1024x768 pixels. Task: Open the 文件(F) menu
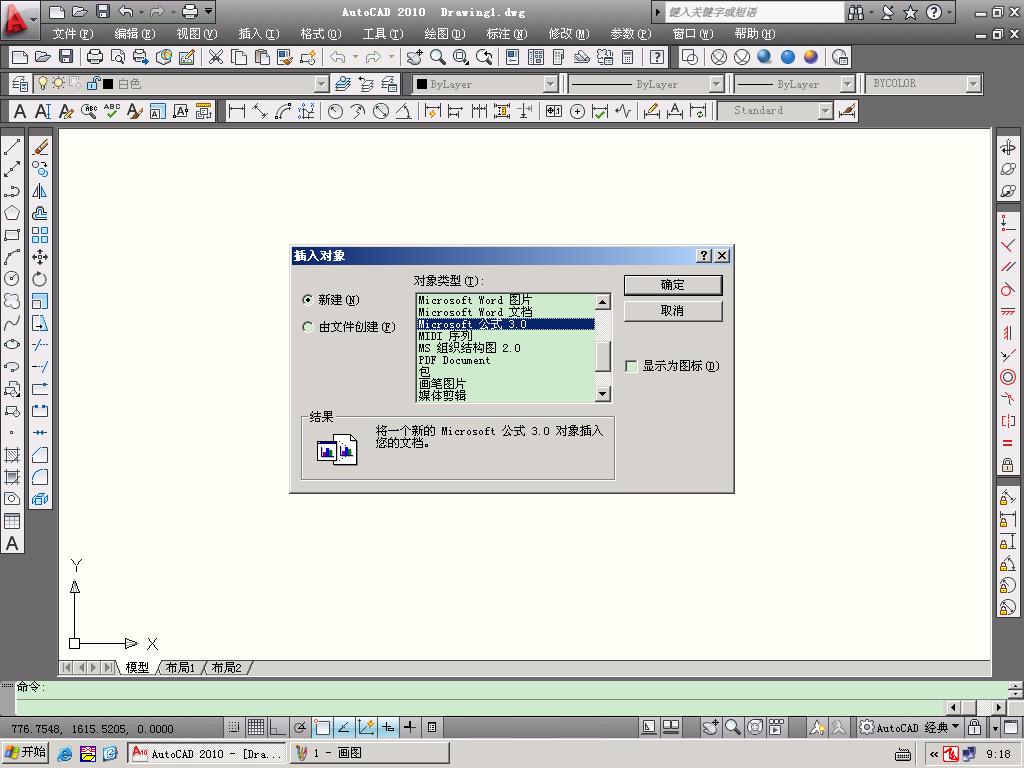click(73, 33)
